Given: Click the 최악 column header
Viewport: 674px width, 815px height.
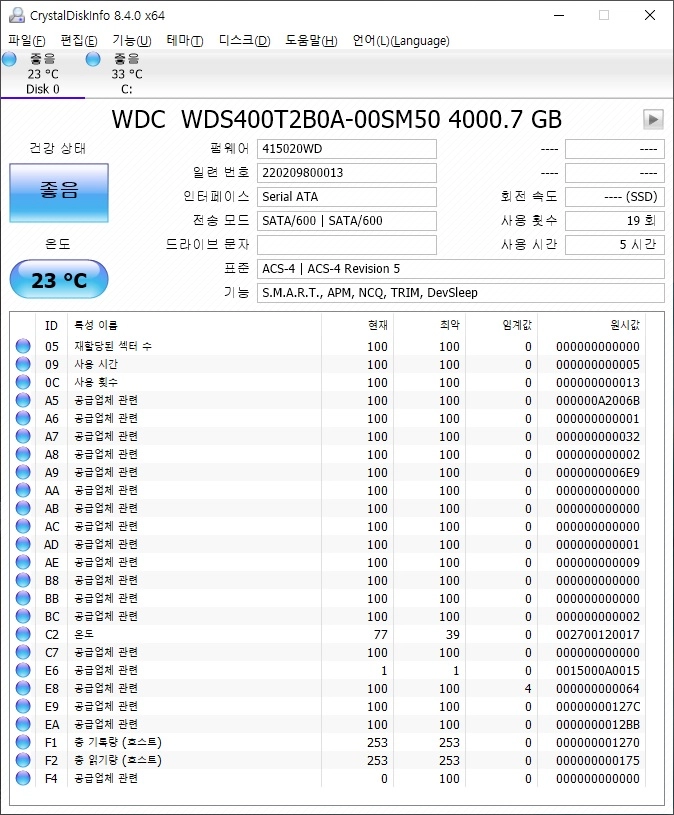Looking at the screenshot, I should click(x=429, y=325).
